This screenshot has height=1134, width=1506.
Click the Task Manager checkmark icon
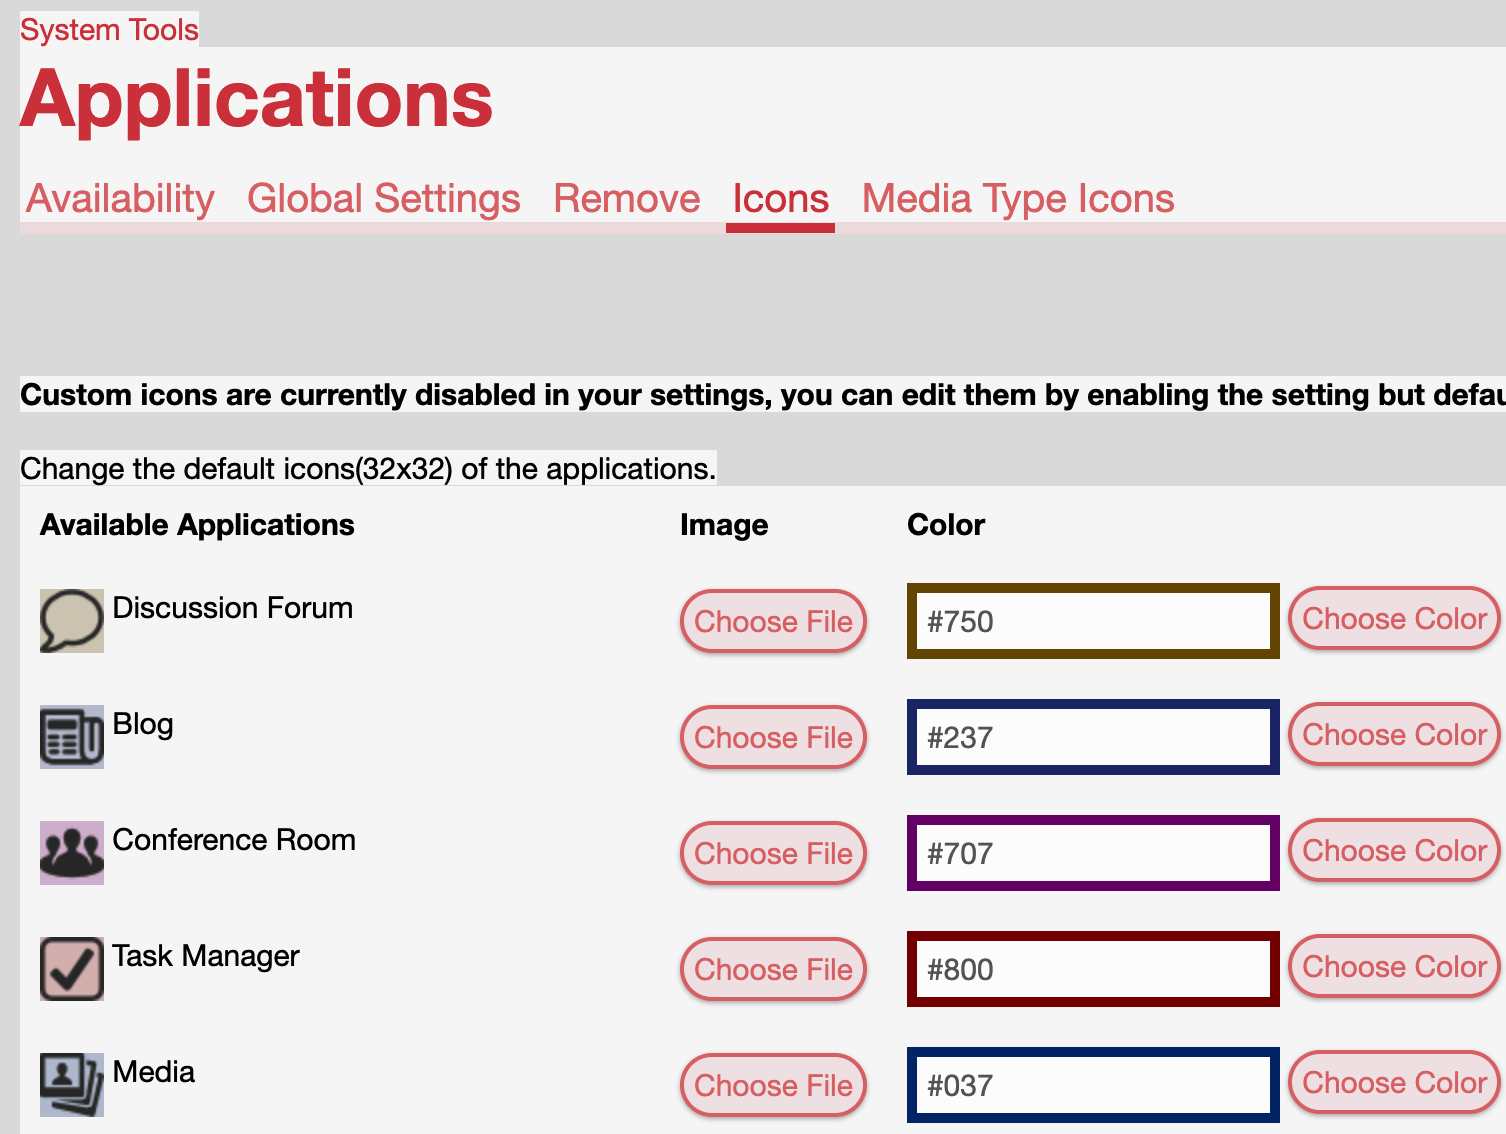click(72, 969)
